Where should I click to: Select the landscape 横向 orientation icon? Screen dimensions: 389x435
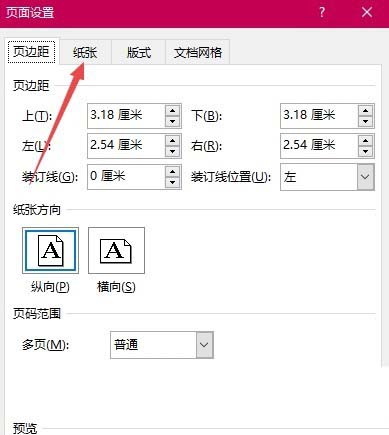[x=116, y=251]
